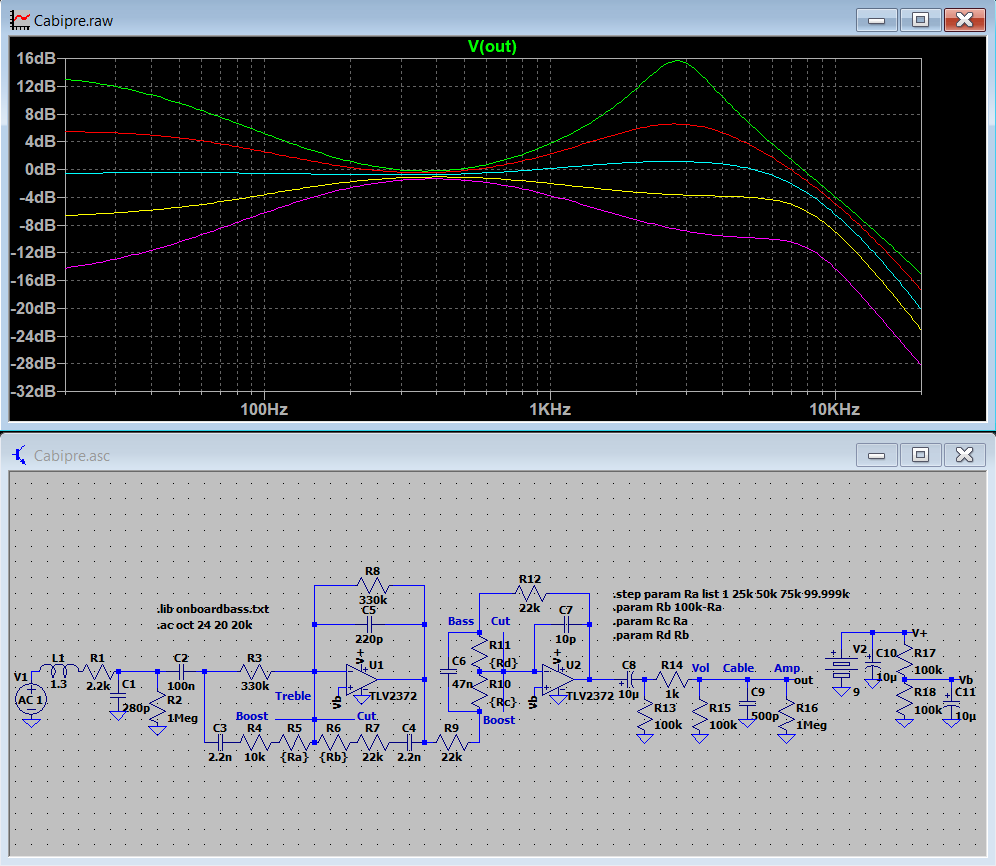996x866 pixels.
Task: Select the R9 22k resistor
Action: click(452, 741)
